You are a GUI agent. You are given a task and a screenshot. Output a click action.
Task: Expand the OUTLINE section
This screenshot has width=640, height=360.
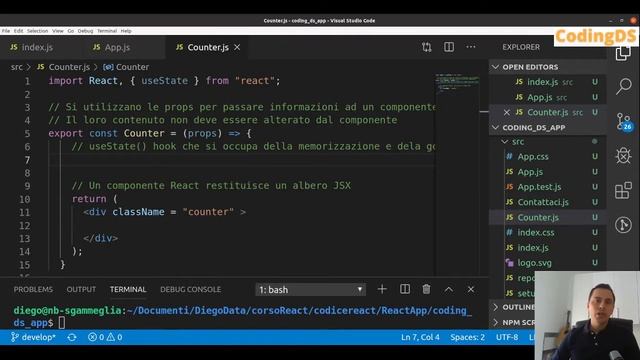(x=513, y=307)
